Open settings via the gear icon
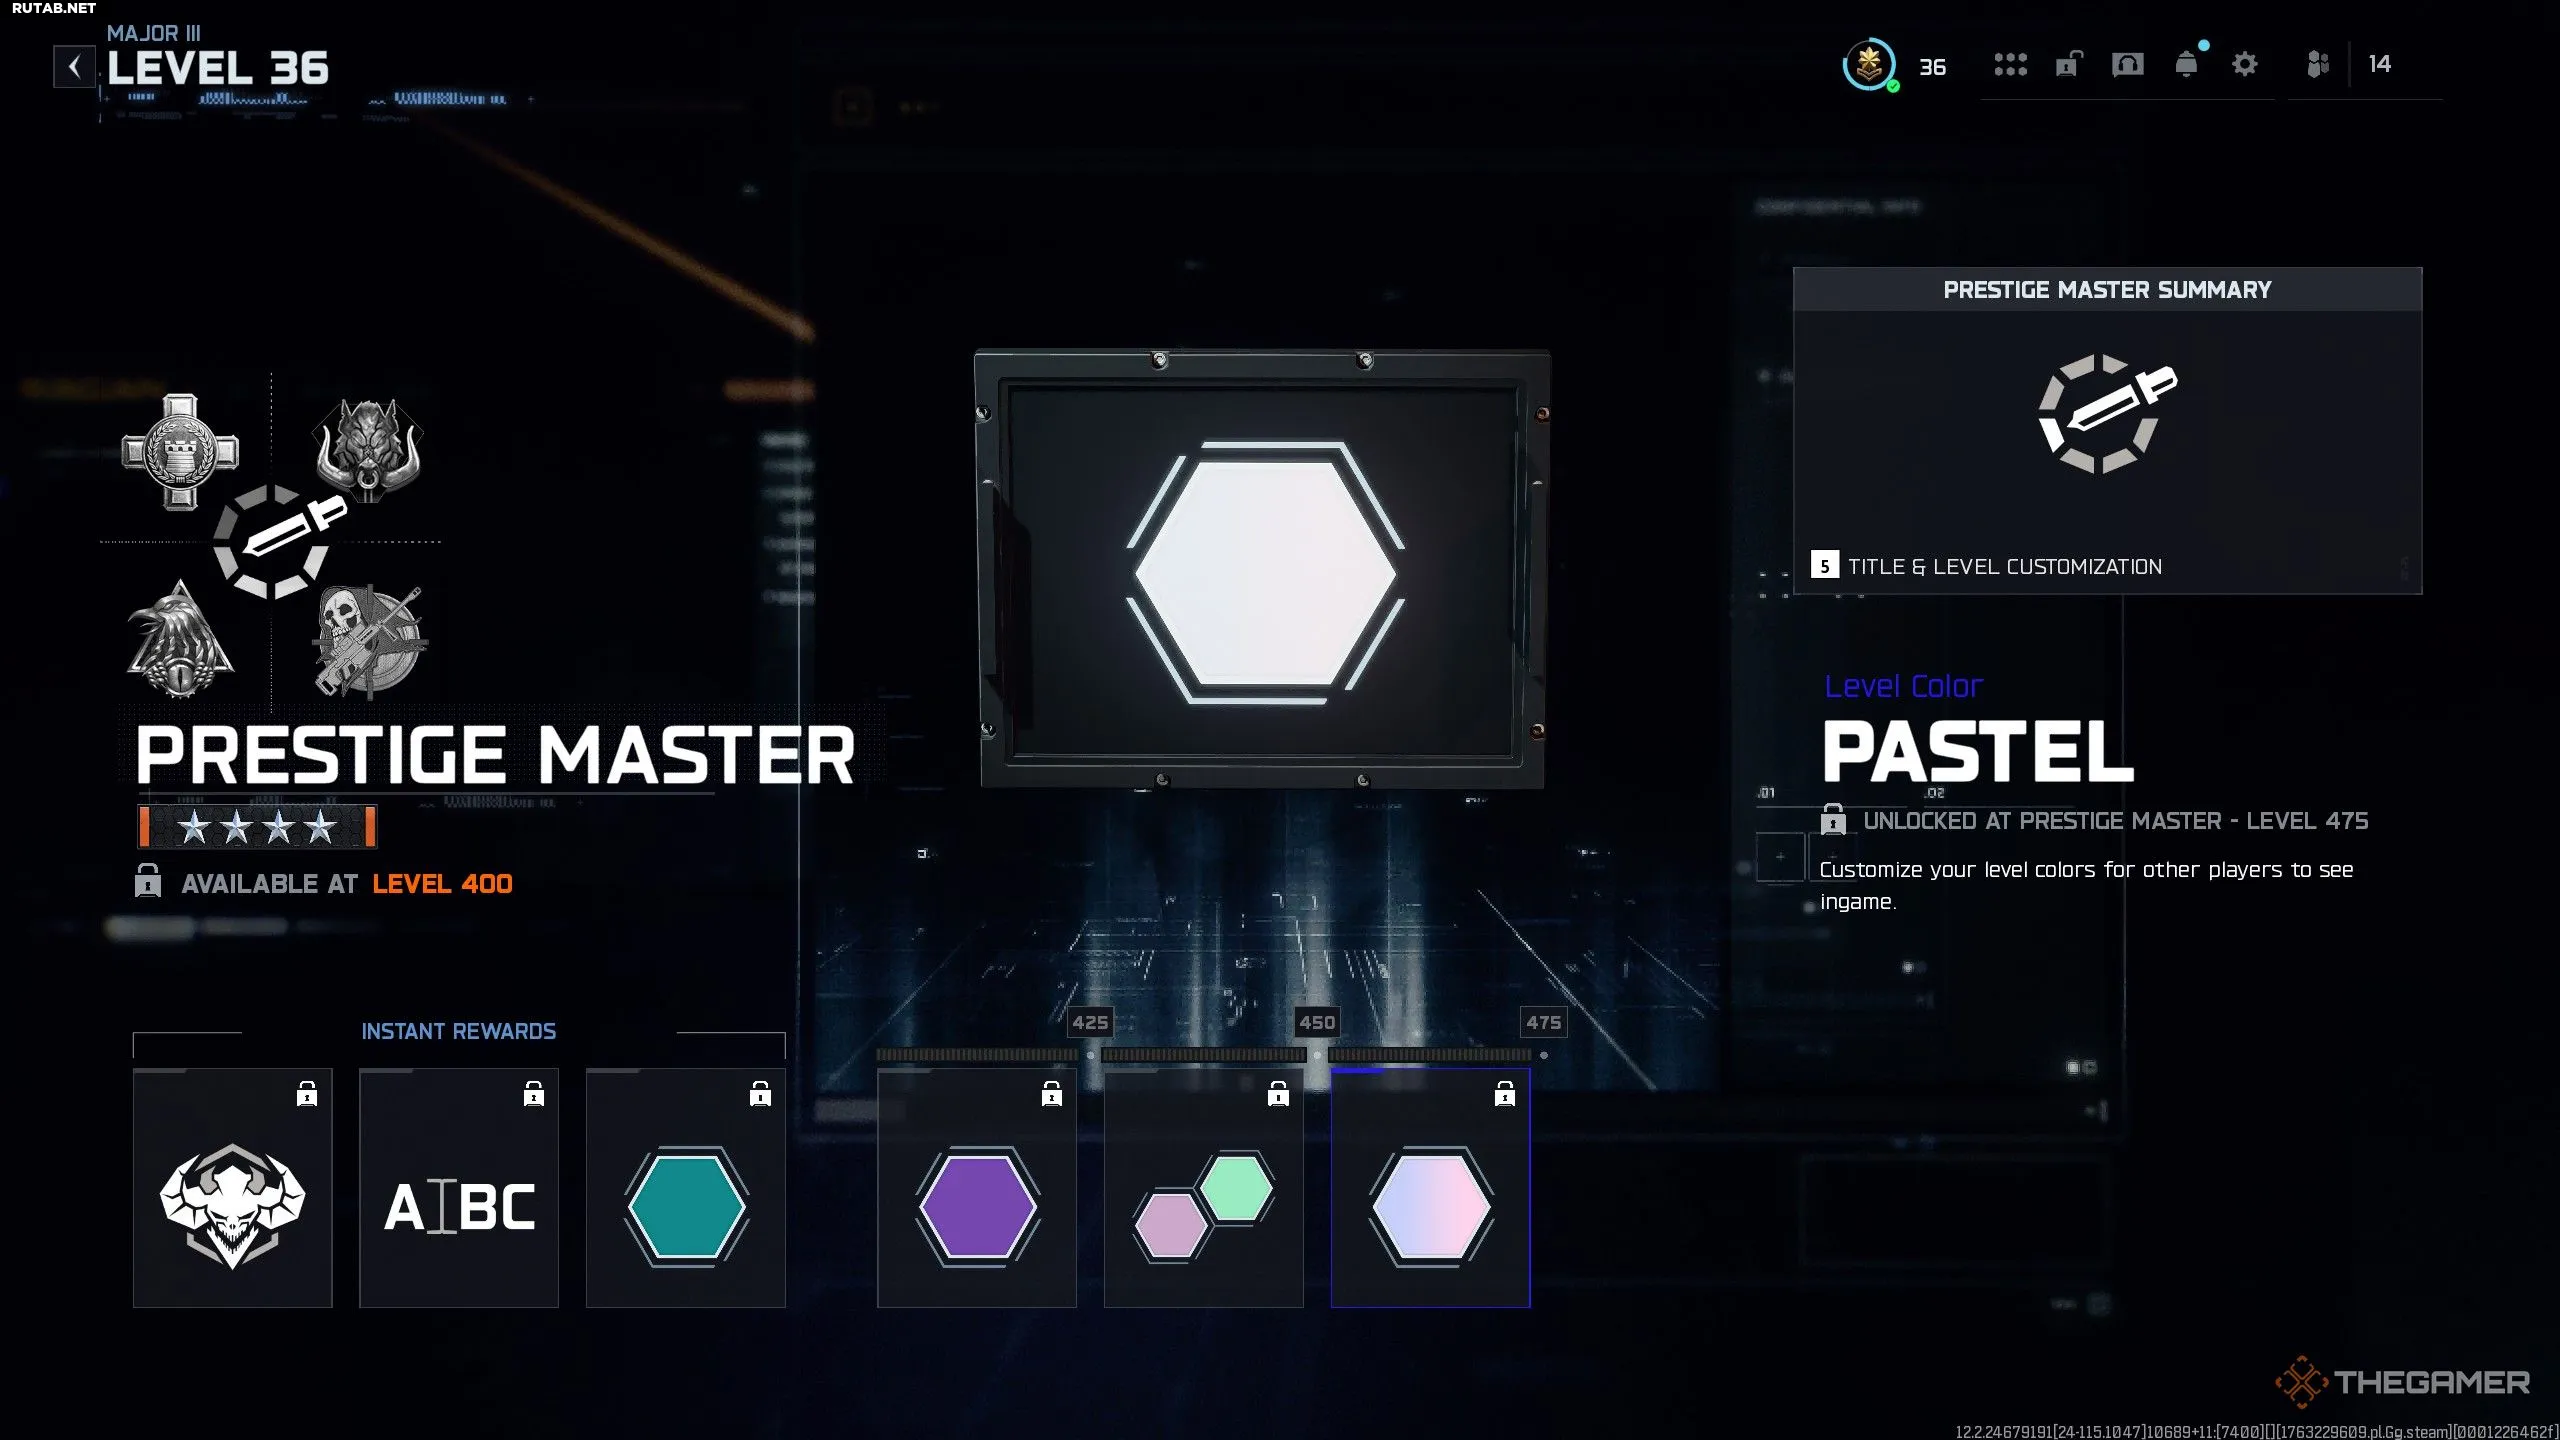 [2244, 65]
